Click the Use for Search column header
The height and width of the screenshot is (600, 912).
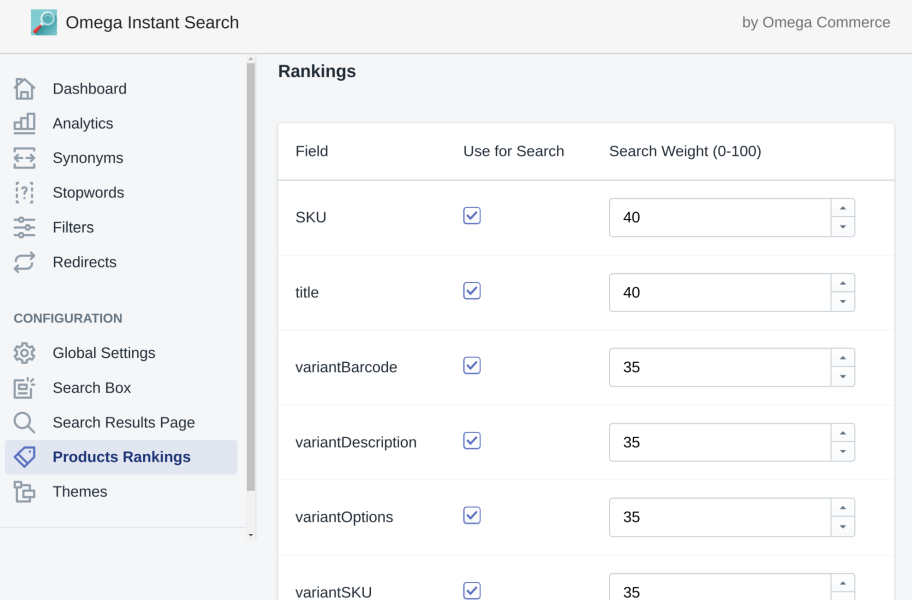click(x=514, y=151)
